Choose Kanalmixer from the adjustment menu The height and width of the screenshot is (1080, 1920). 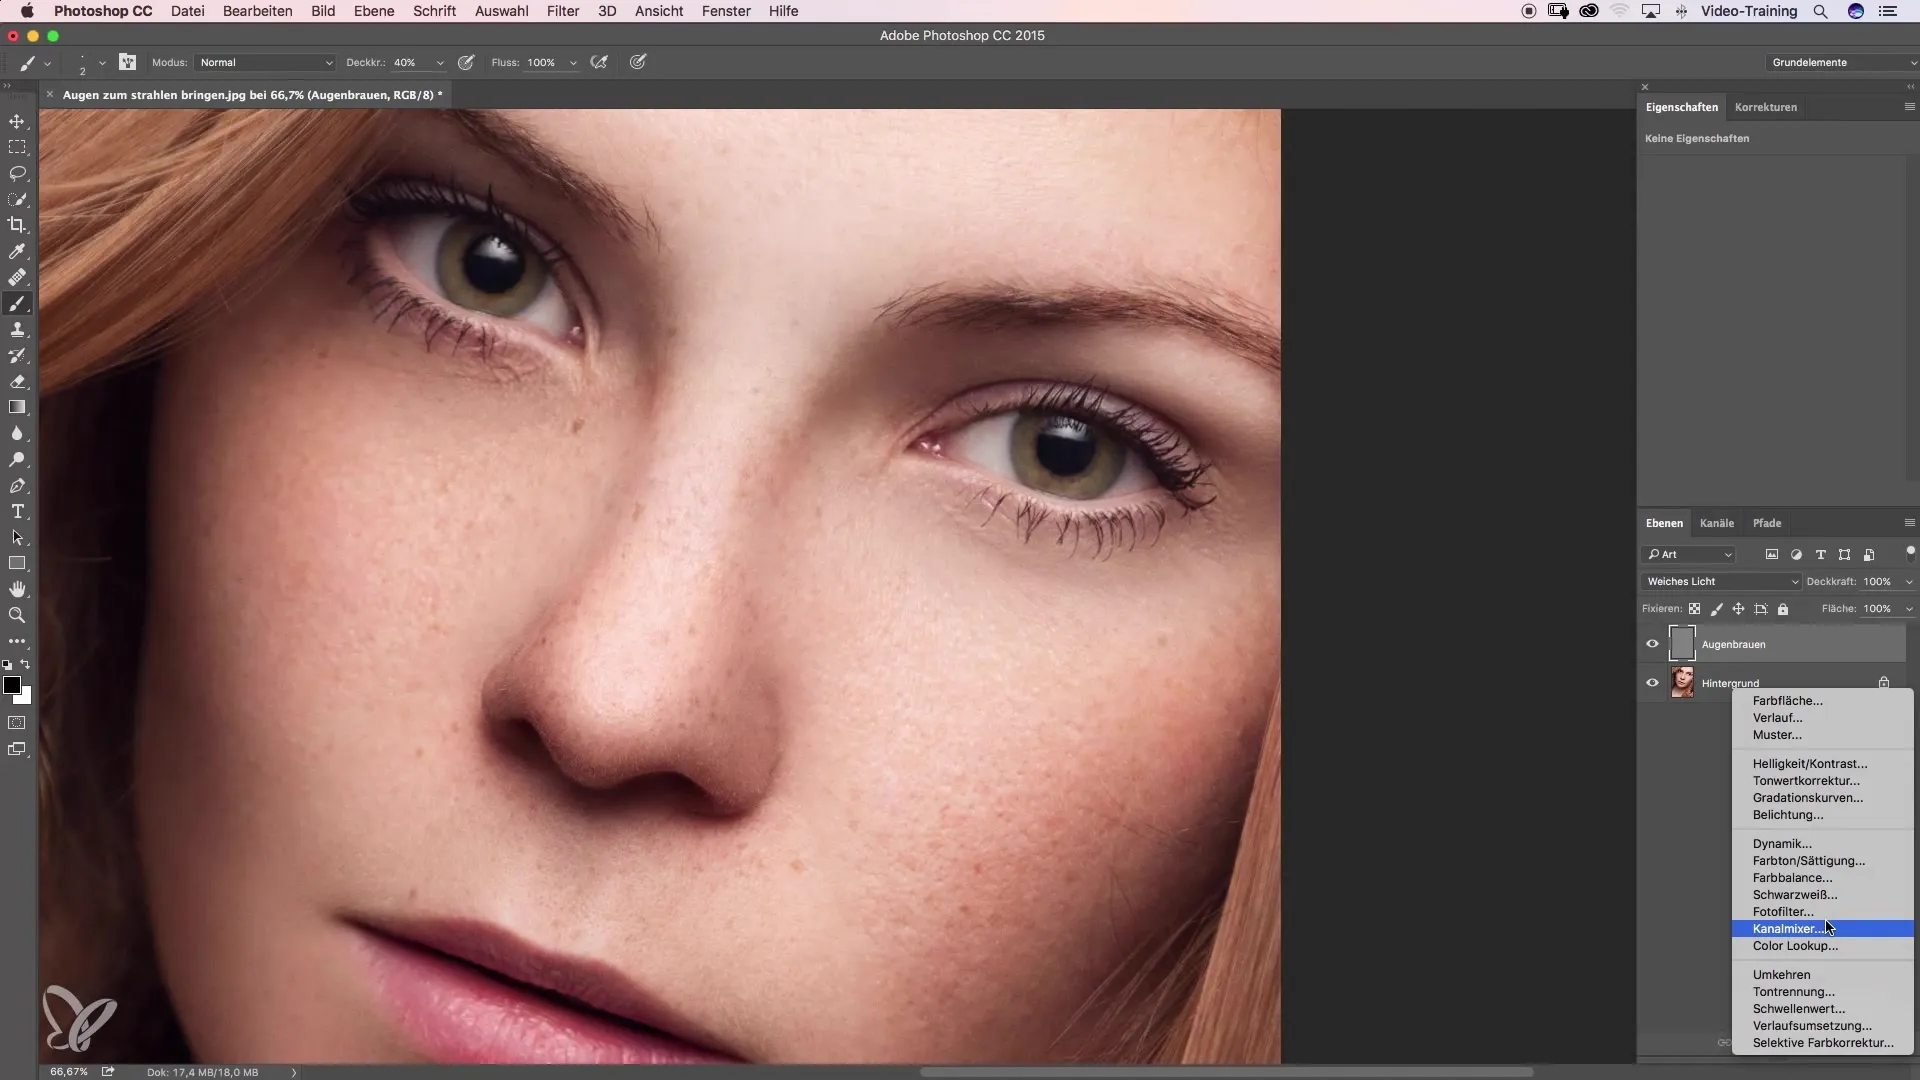click(1822, 929)
